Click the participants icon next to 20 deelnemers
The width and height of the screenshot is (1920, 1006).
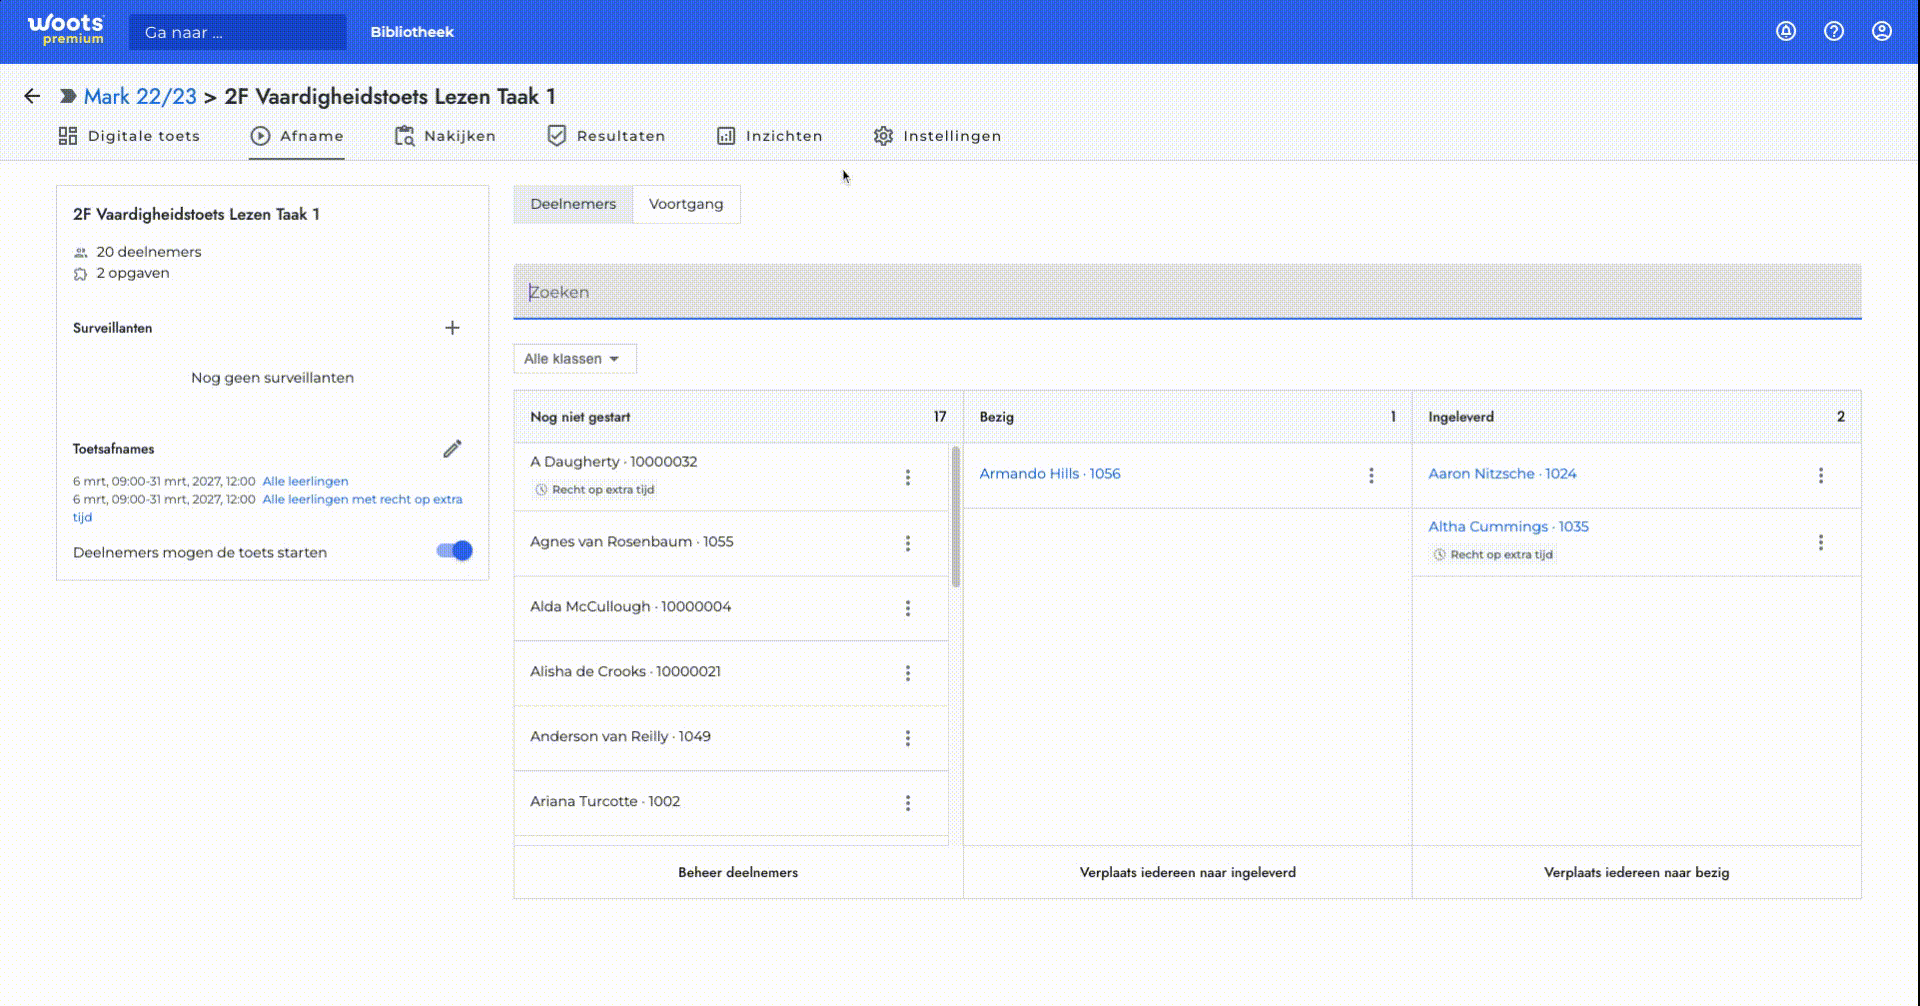tap(81, 252)
